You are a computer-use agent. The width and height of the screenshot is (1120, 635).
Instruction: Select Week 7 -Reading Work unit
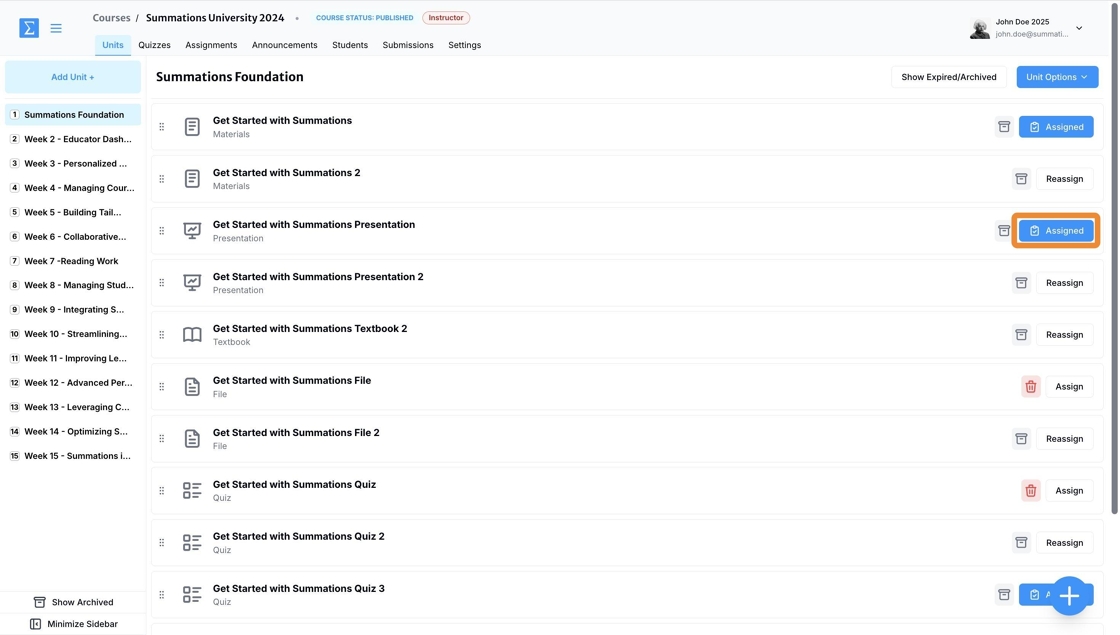[x=73, y=261]
